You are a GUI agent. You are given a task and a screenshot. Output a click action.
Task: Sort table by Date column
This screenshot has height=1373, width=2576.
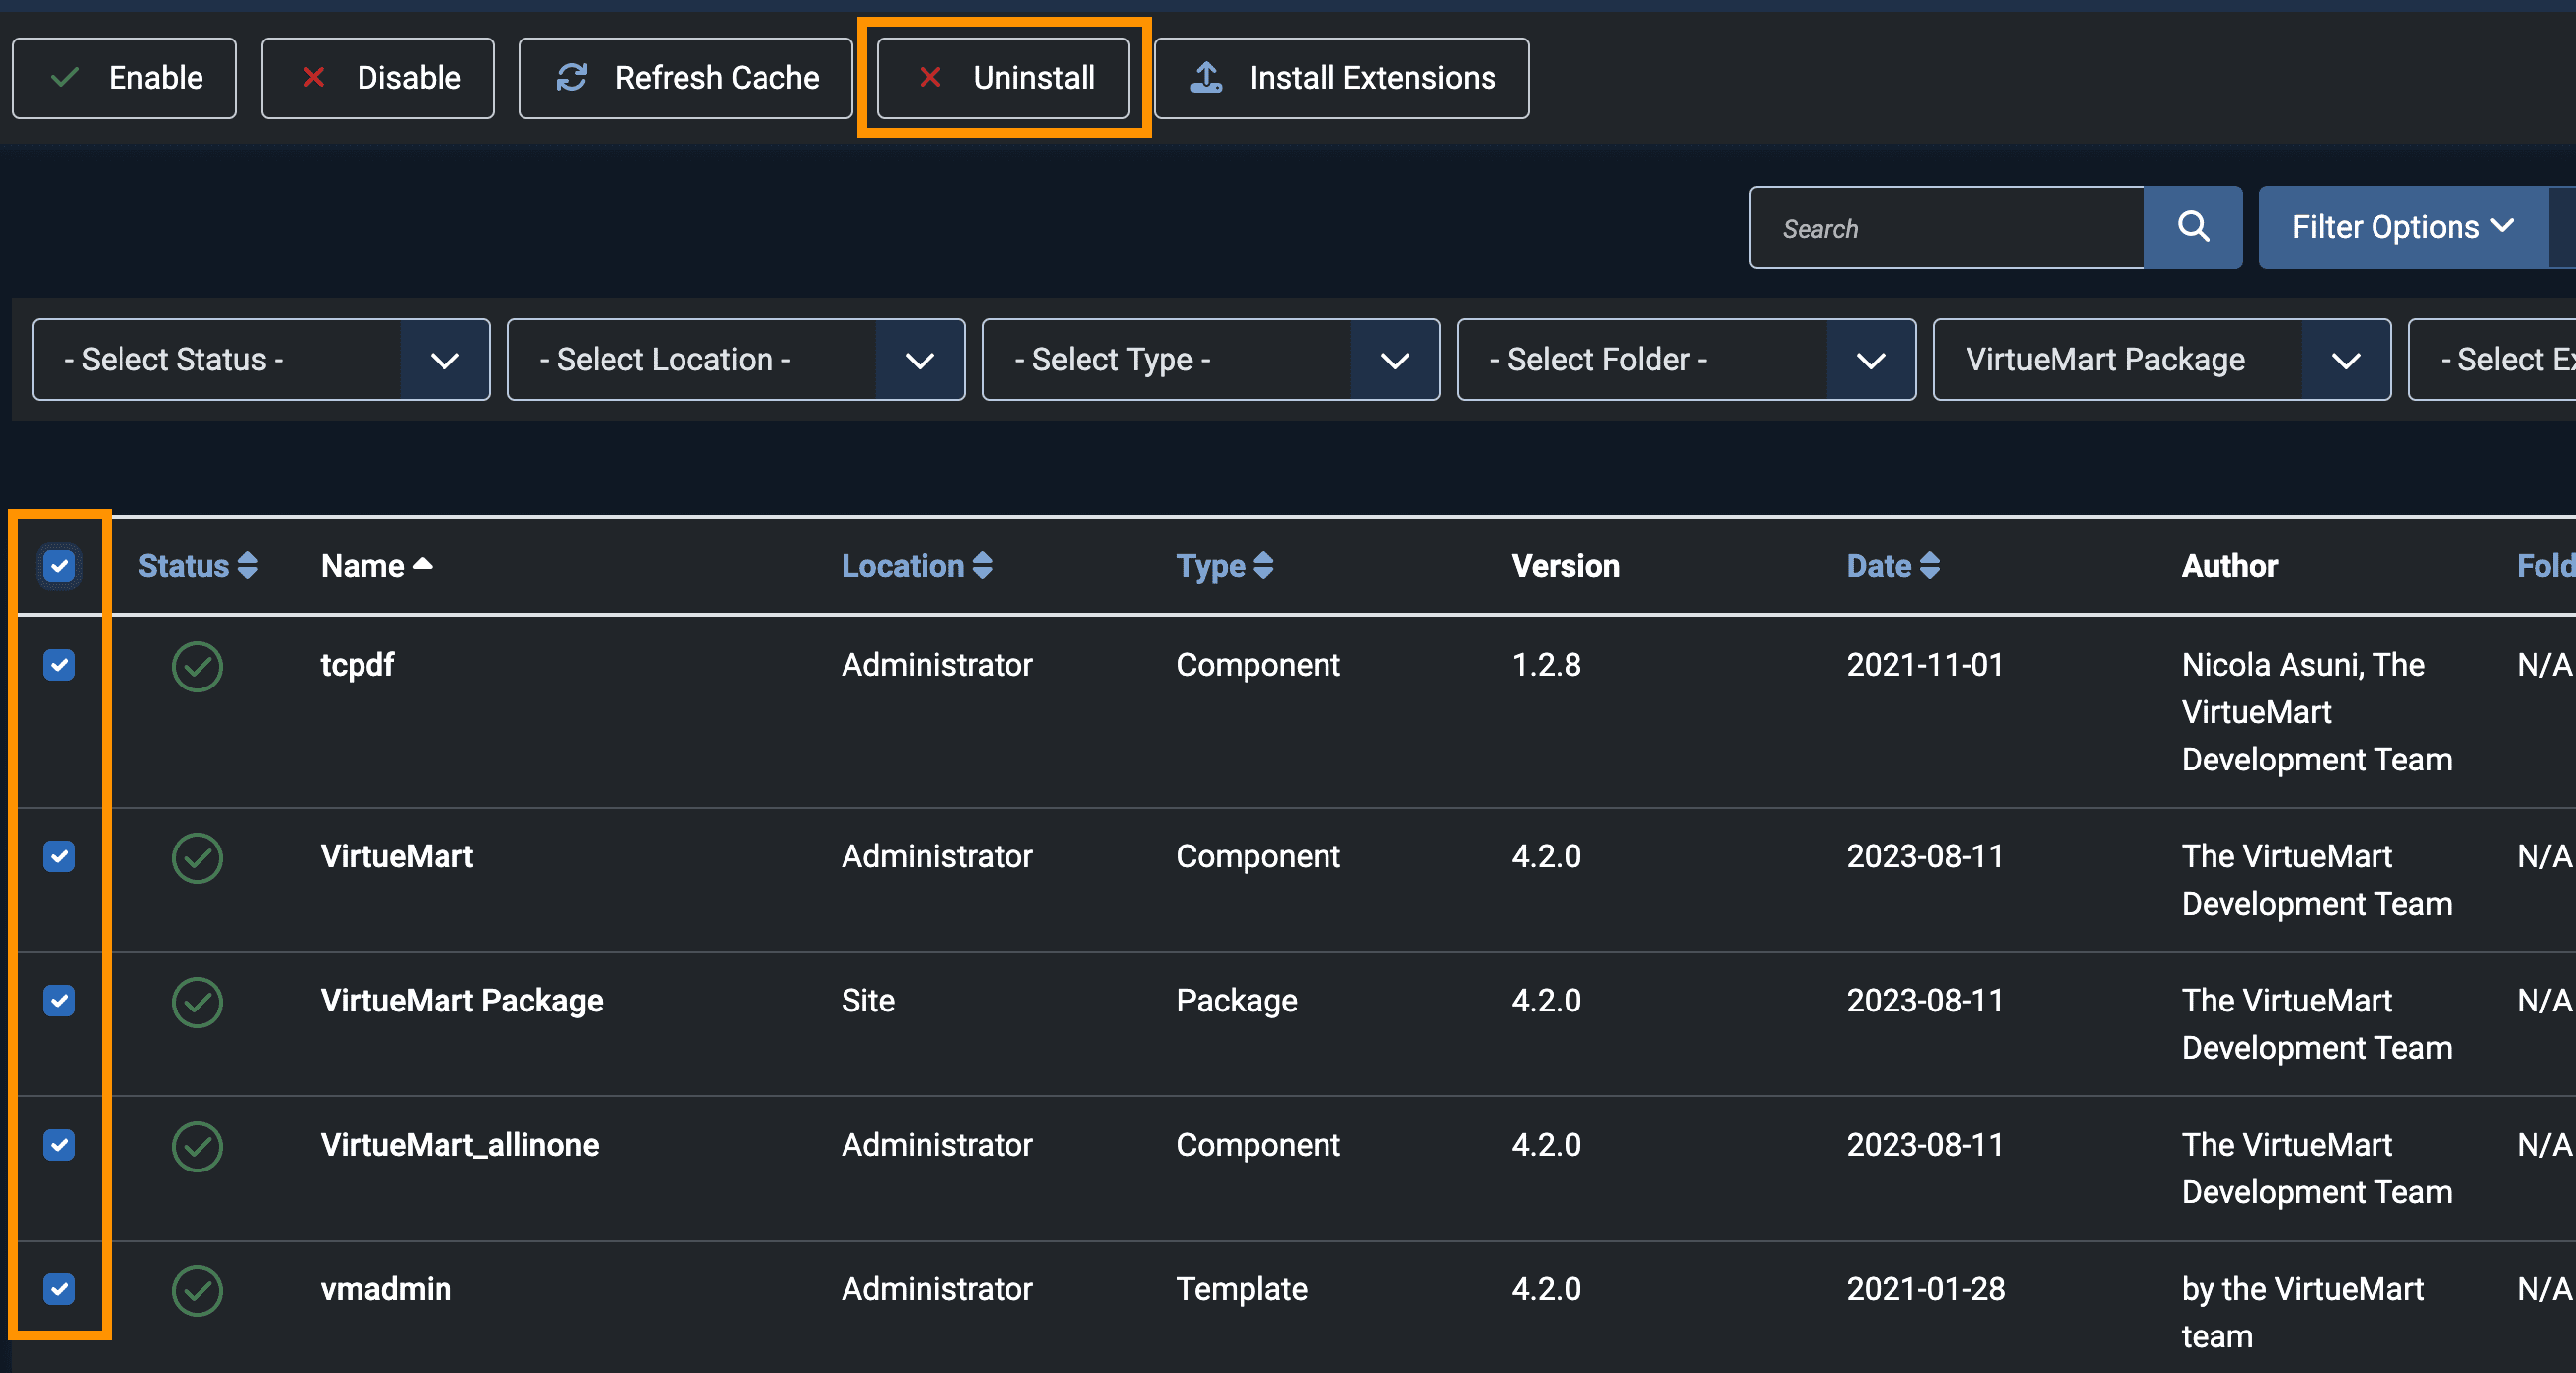[x=1893, y=566]
